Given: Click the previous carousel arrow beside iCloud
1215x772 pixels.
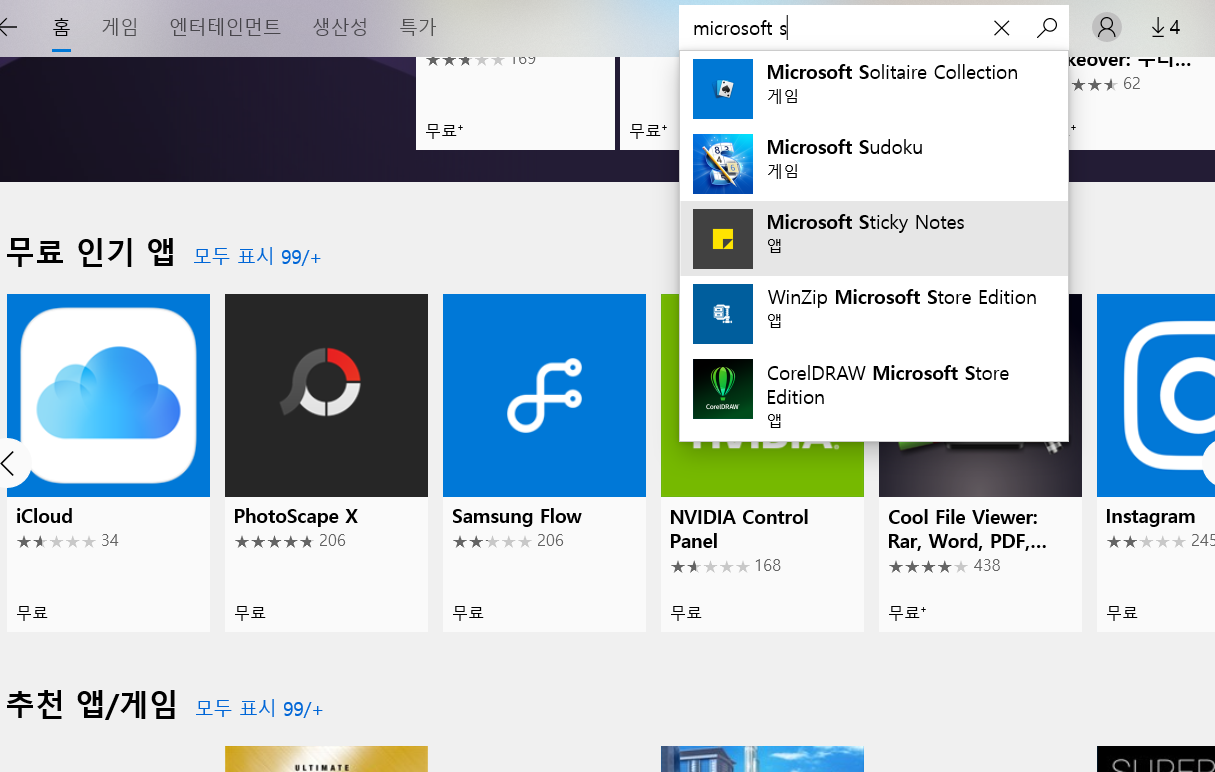Looking at the screenshot, I should click(10, 463).
